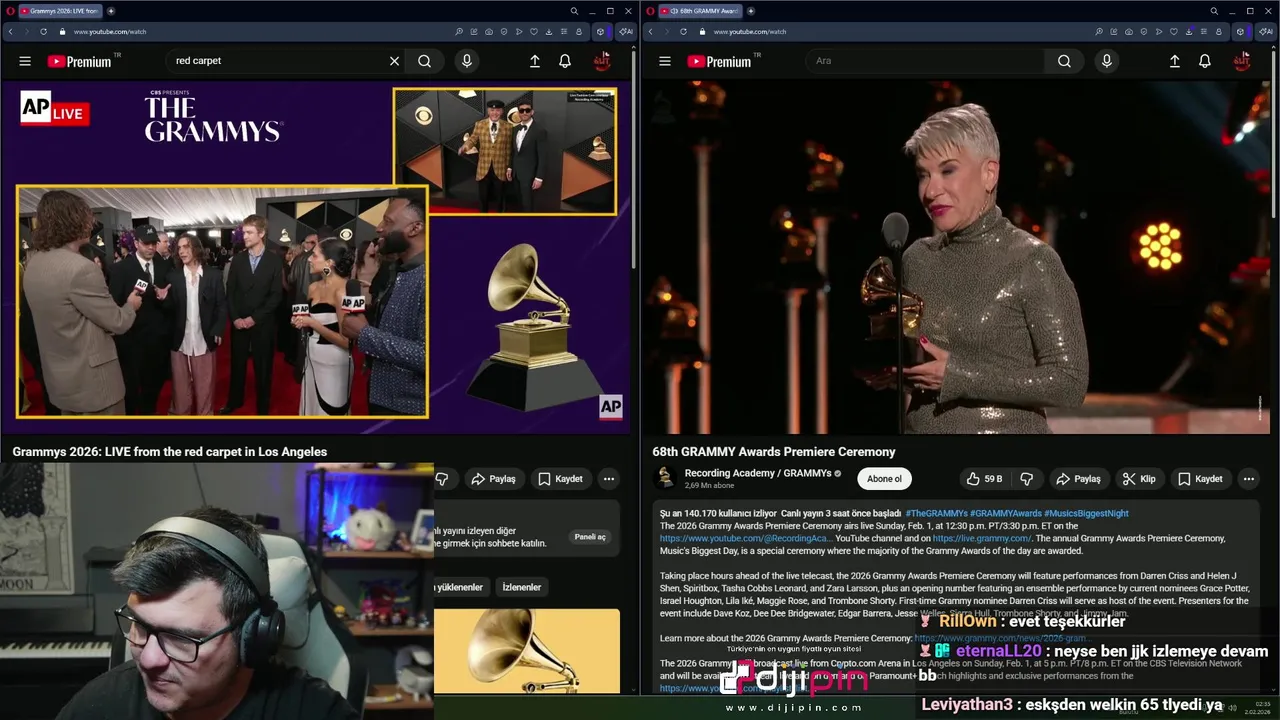Click the GRAMMY Premiere Ceremony video player
The image size is (1280, 720).
pos(956,256)
